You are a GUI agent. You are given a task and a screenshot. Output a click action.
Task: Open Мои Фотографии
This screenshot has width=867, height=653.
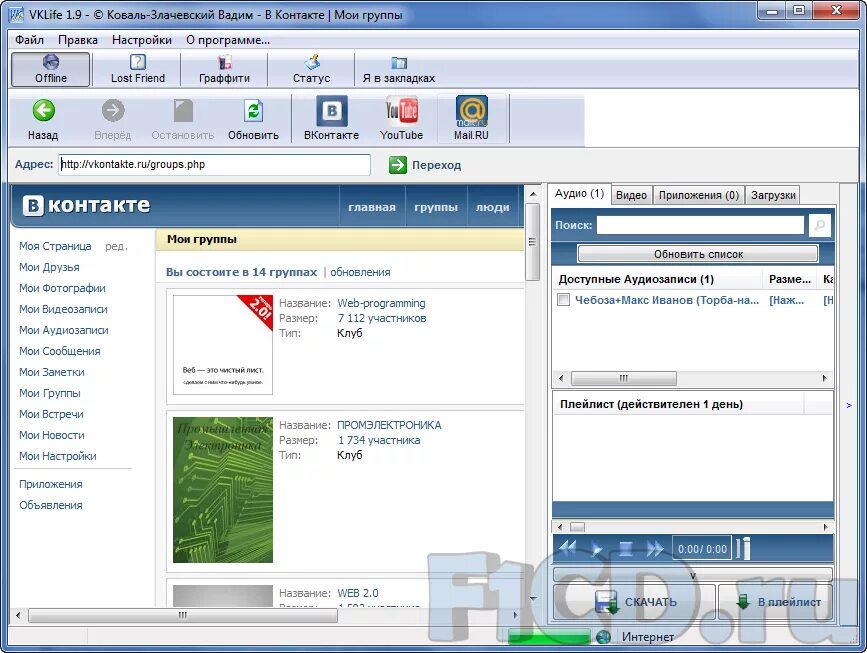(62, 288)
